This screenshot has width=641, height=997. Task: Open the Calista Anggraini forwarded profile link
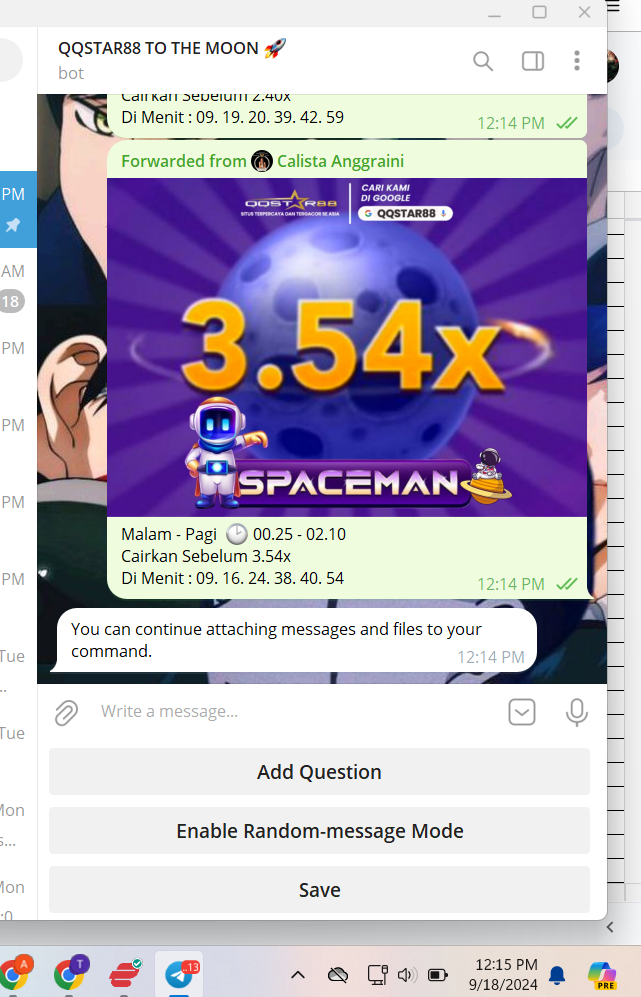[340, 162]
